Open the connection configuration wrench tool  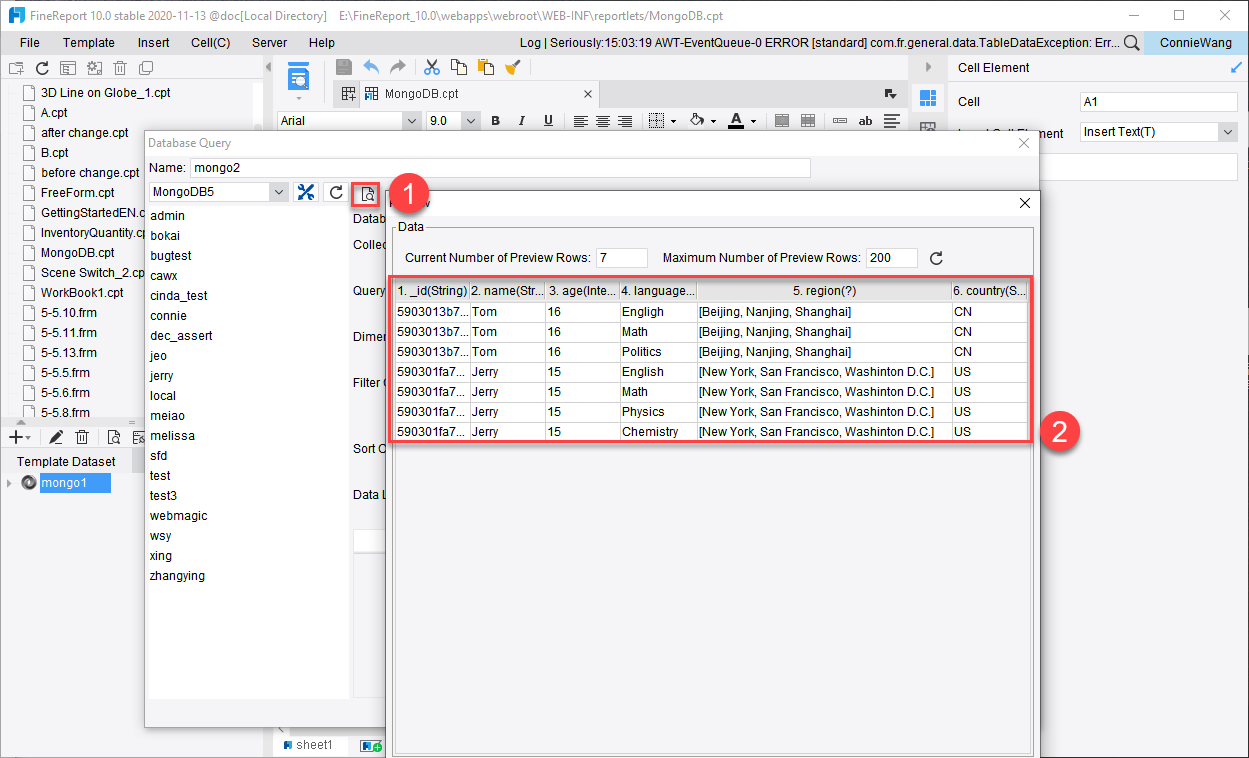tap(306, 192)
